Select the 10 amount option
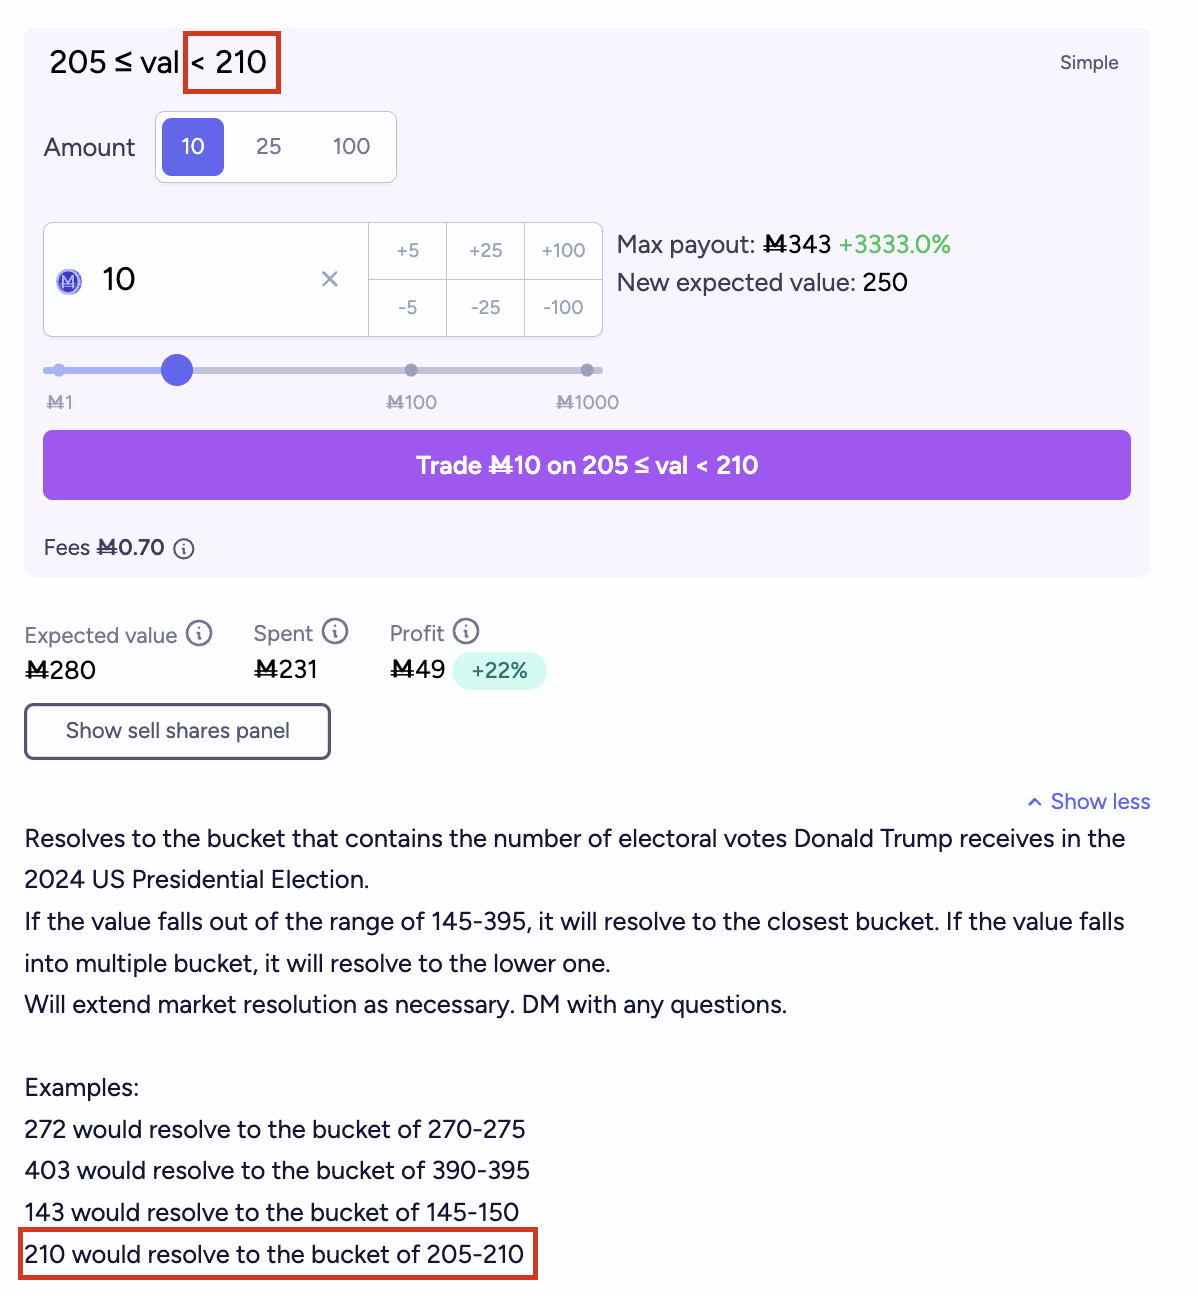 [193, 147]
